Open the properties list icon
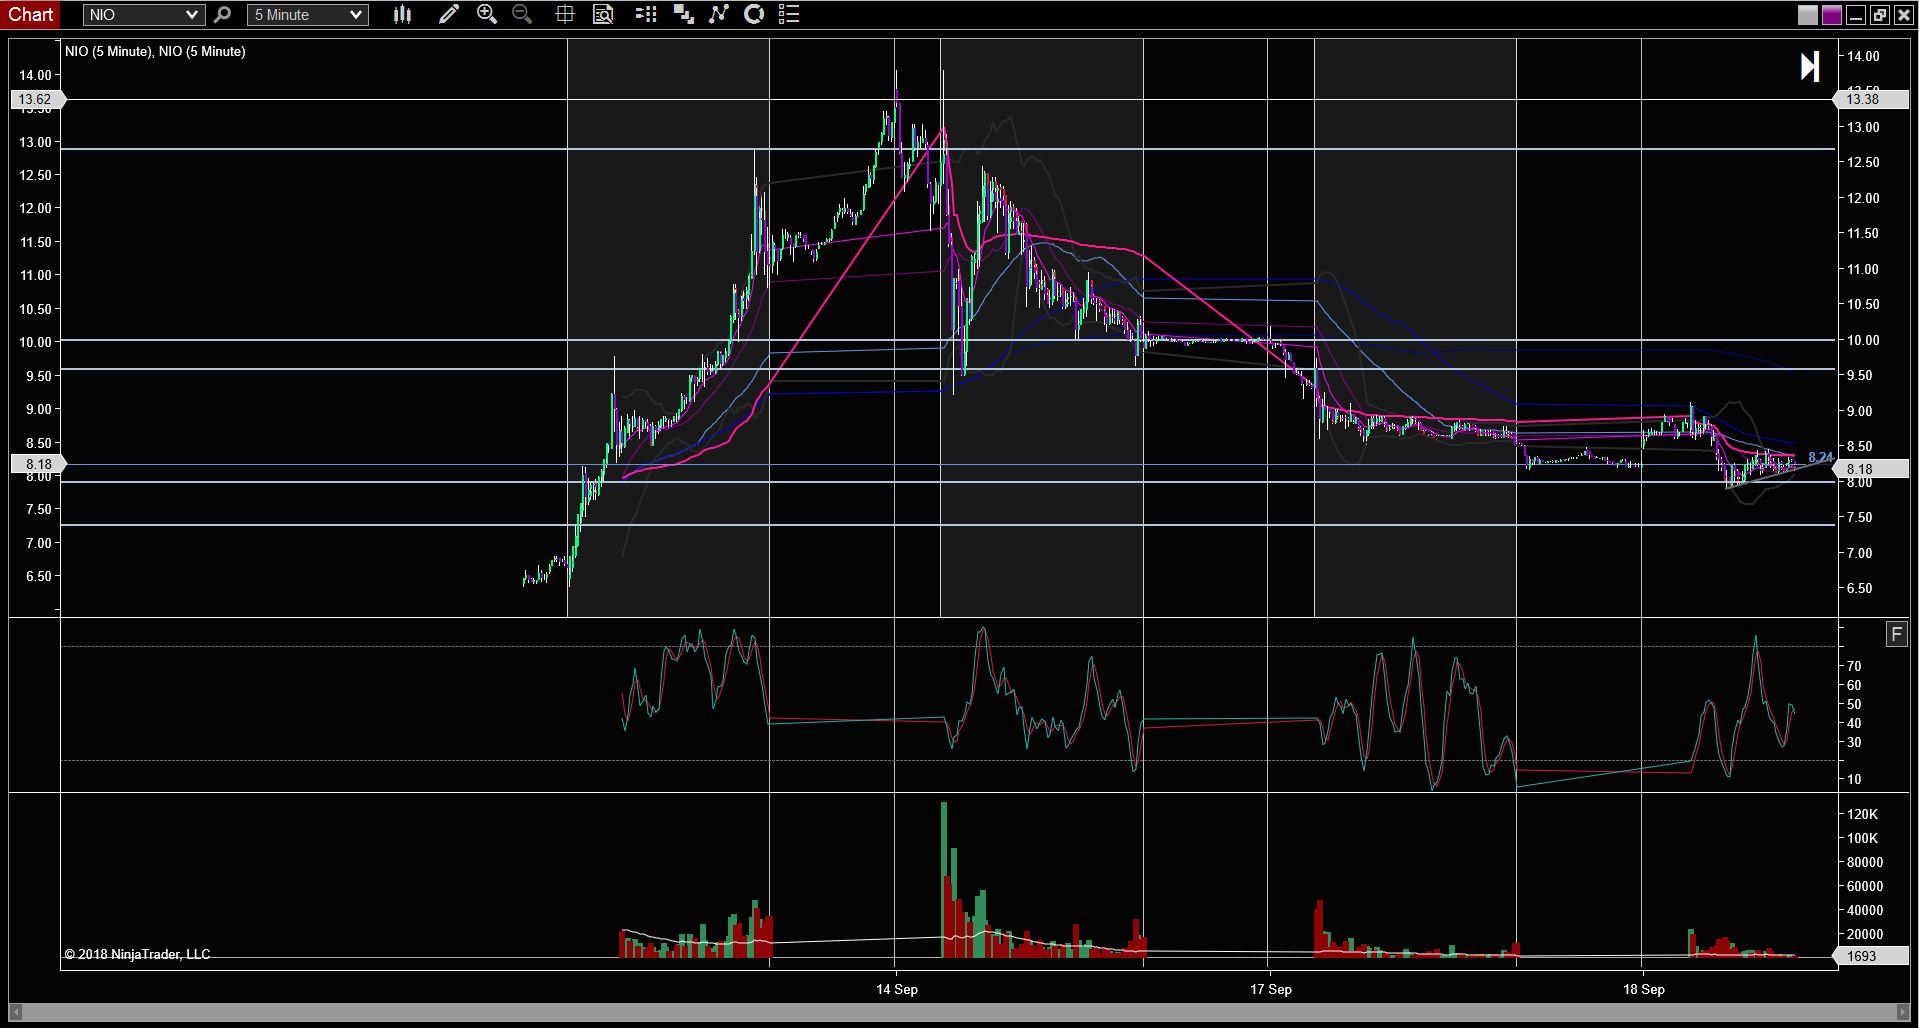 pos(789,14)
